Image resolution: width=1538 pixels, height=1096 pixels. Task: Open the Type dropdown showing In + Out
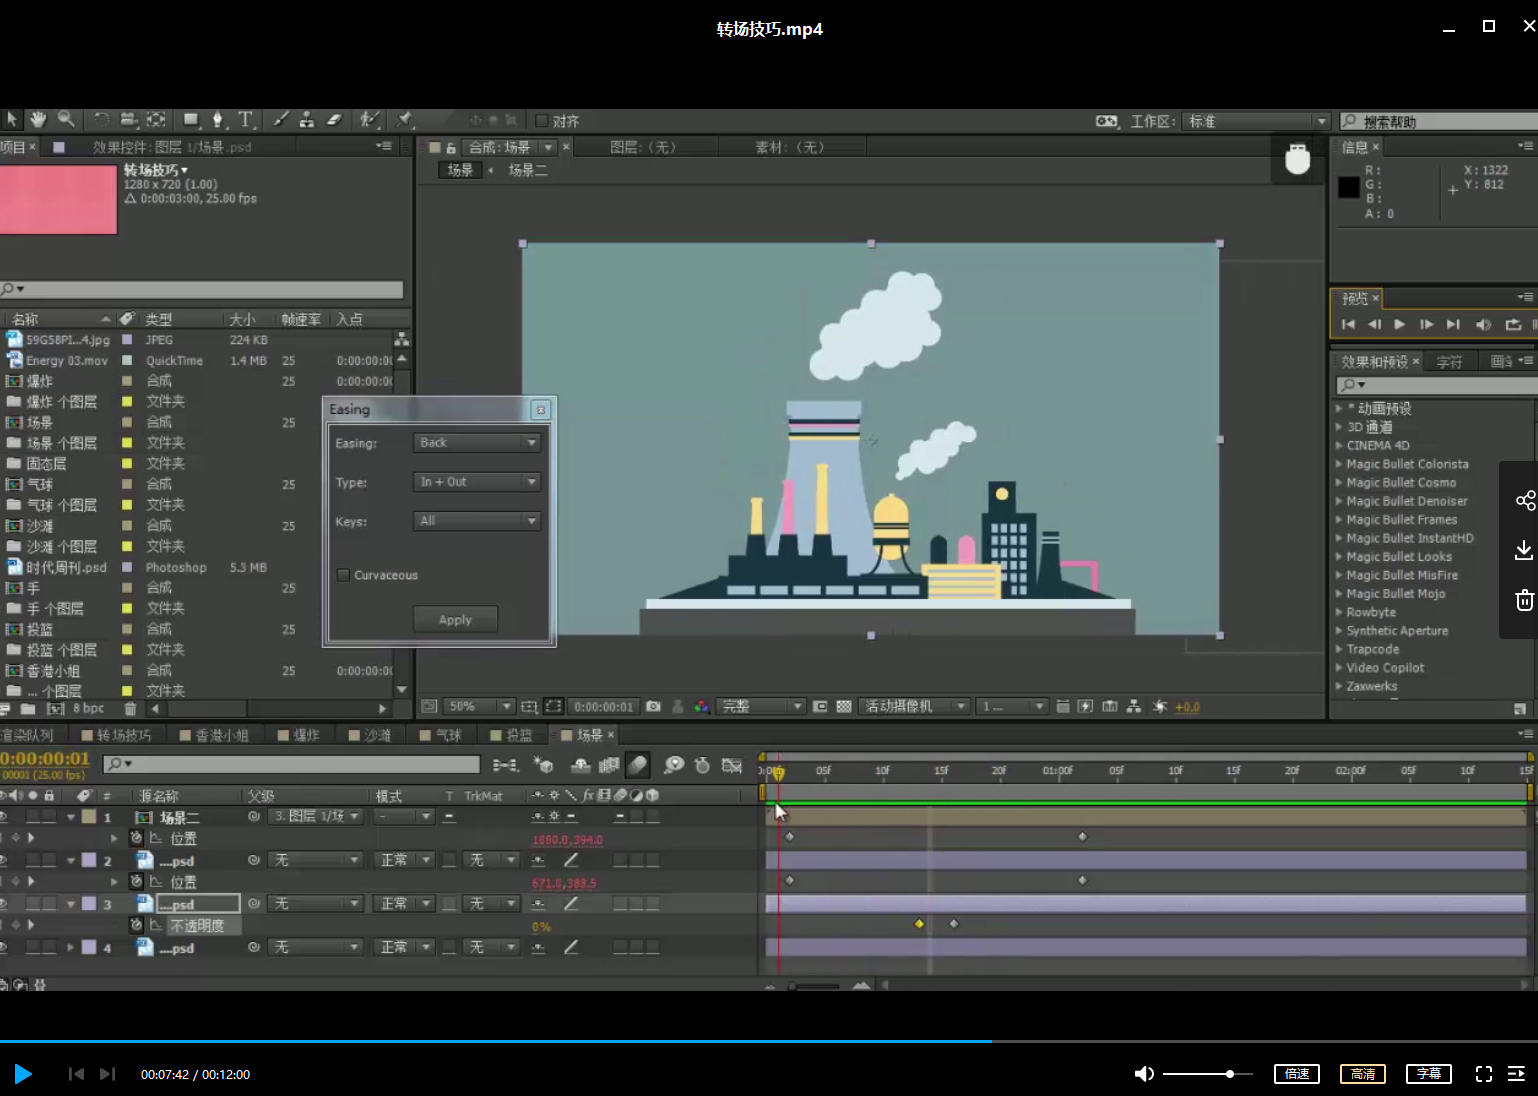477,482
